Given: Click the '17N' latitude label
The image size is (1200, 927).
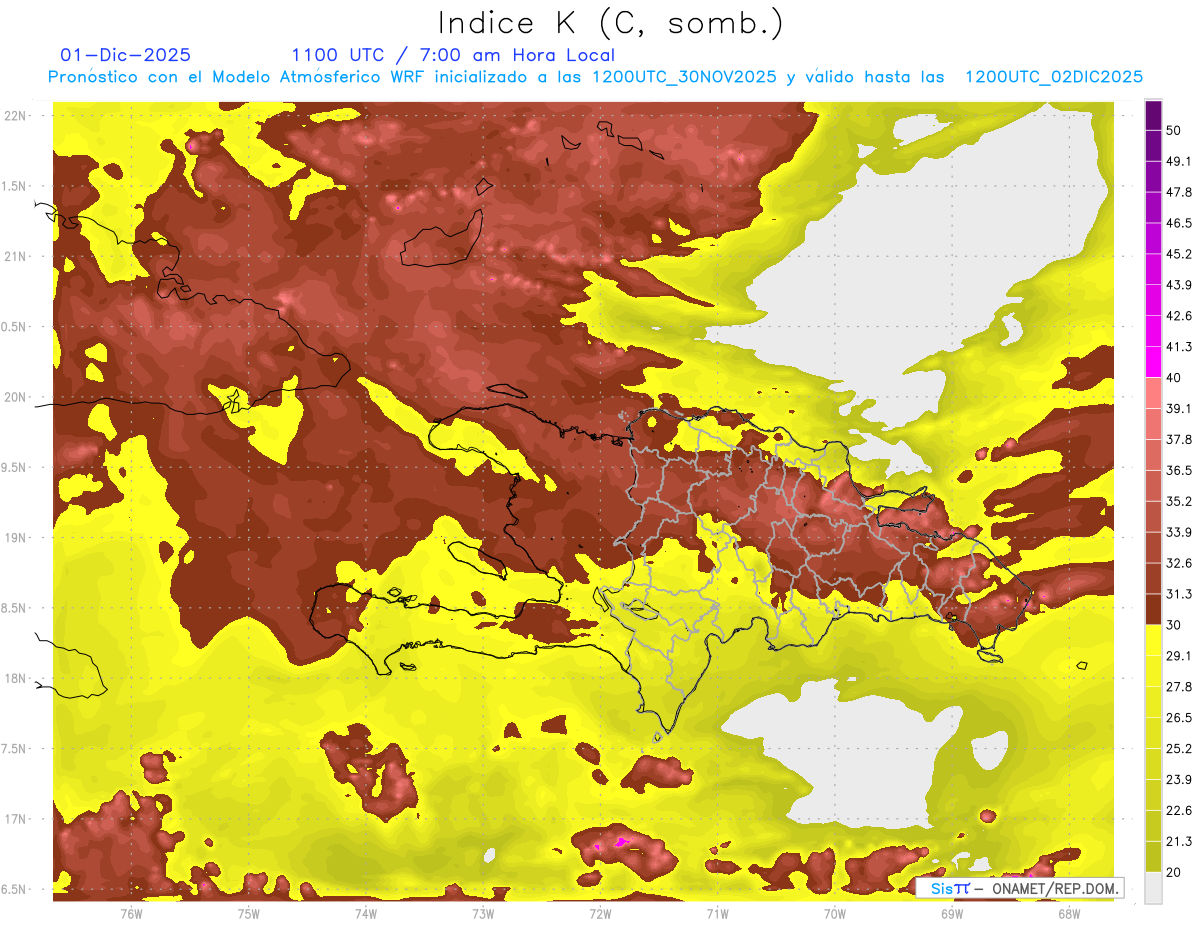Looking at the screenshot, I should point(15,819).
